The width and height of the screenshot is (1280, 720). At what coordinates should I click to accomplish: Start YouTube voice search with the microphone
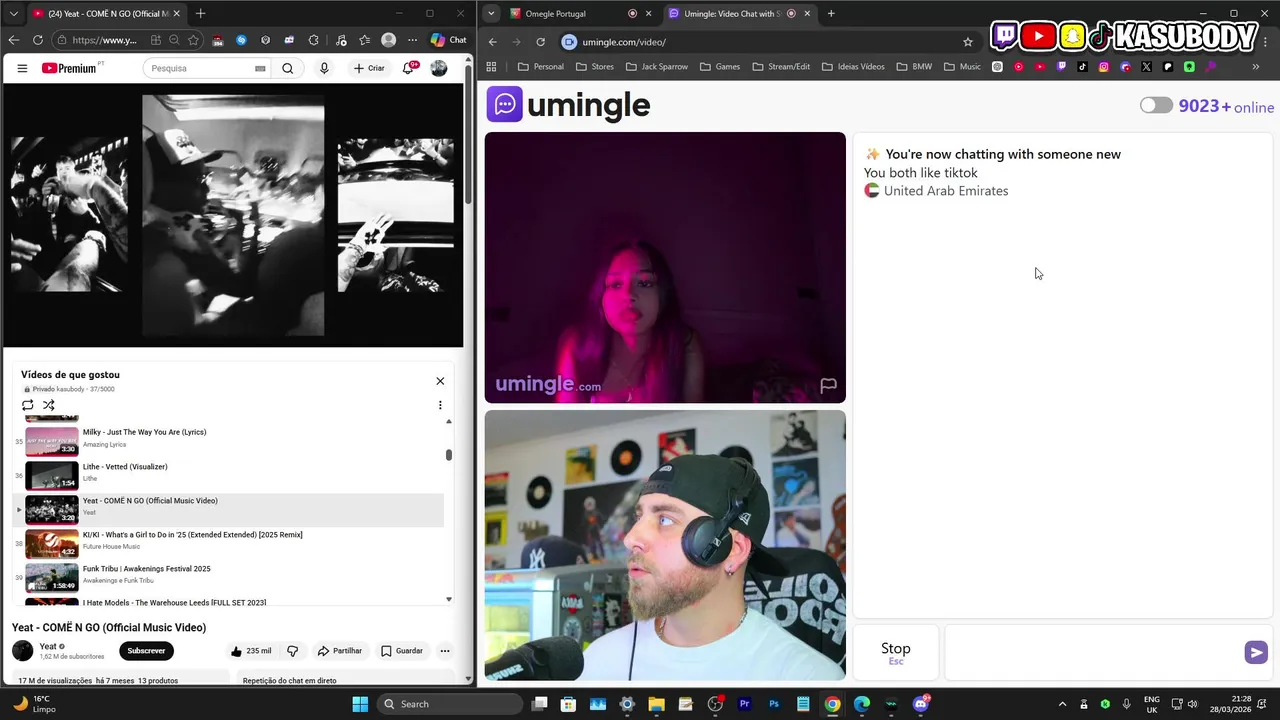[x=324, y=68]
